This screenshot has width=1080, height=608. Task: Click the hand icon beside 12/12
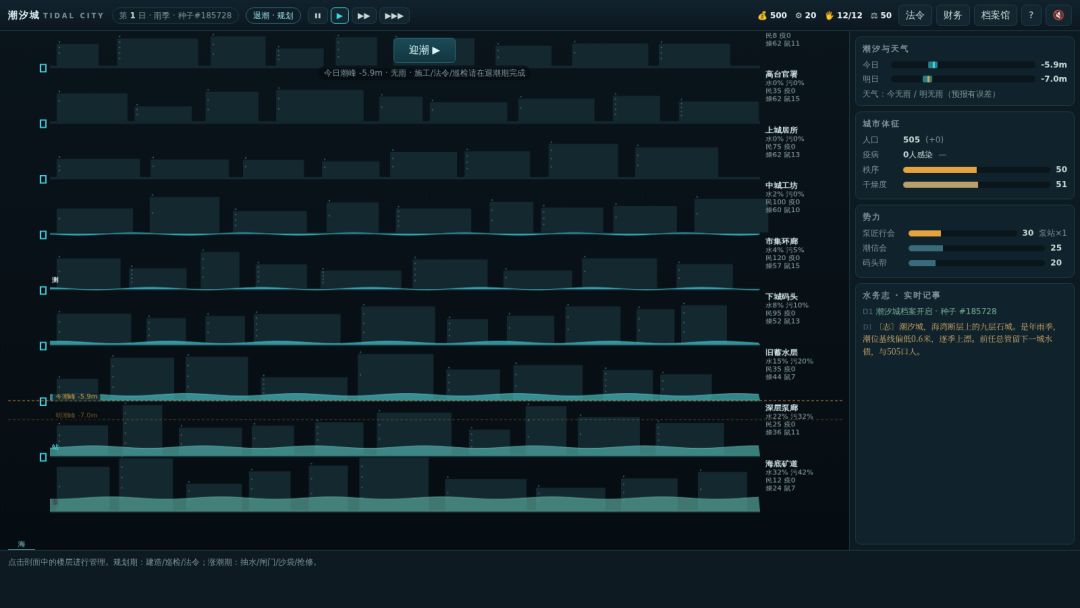point(829,15)
